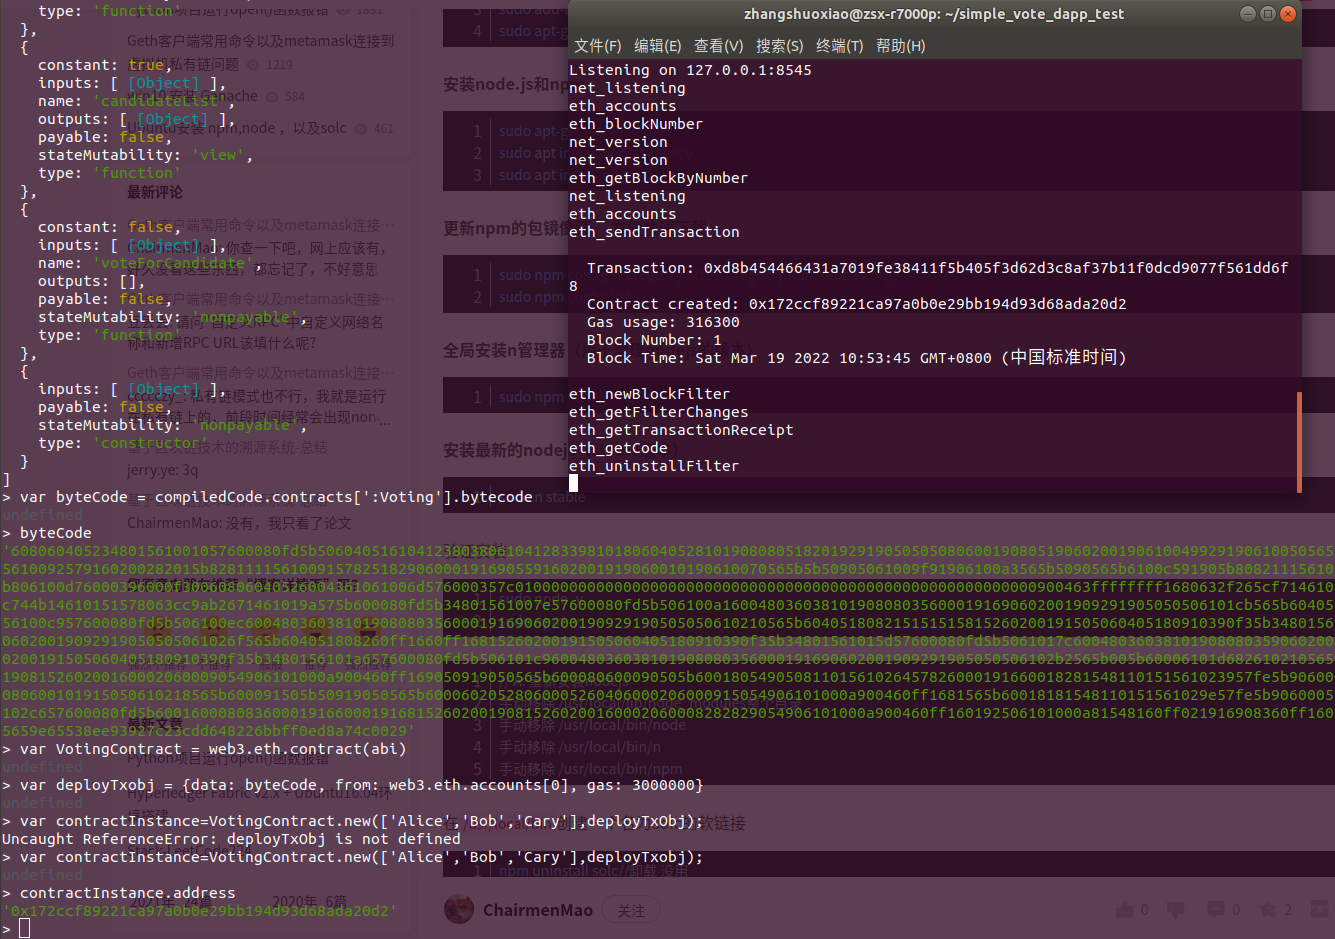1335x939 pixels.
Task: Click the 'jerry.ye: 3q' comment
Action: 163,469
